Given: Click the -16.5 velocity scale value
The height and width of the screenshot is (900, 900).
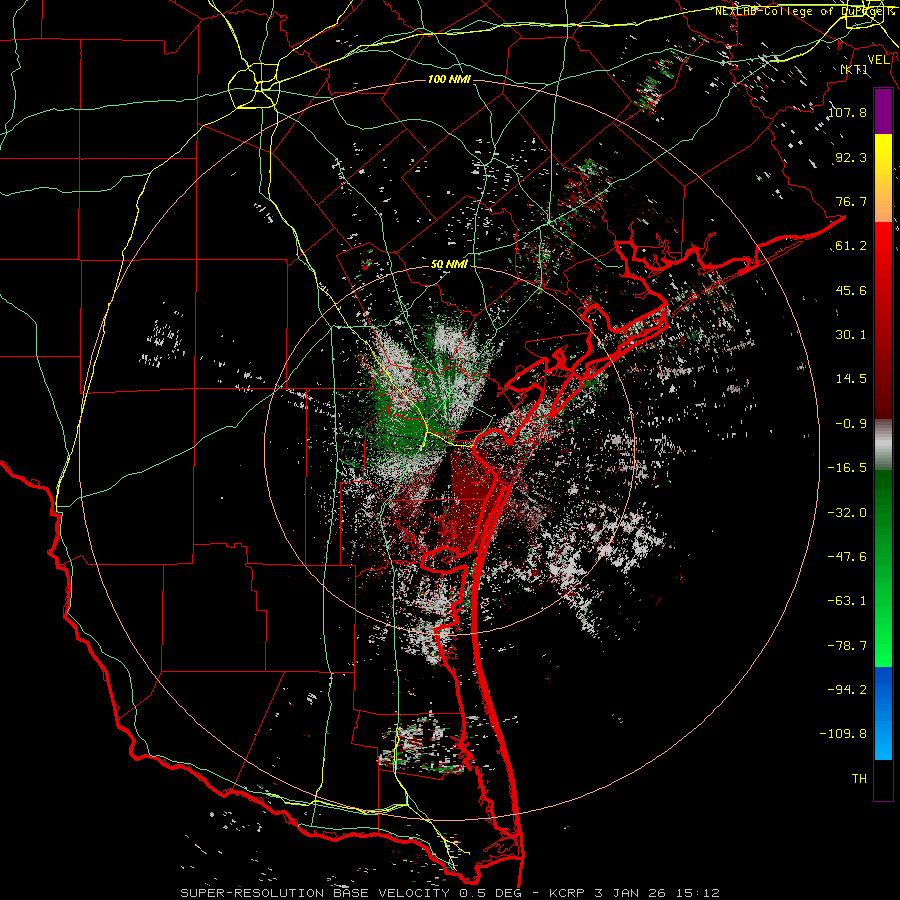Looking at the screenshot, I should [848, 468].
